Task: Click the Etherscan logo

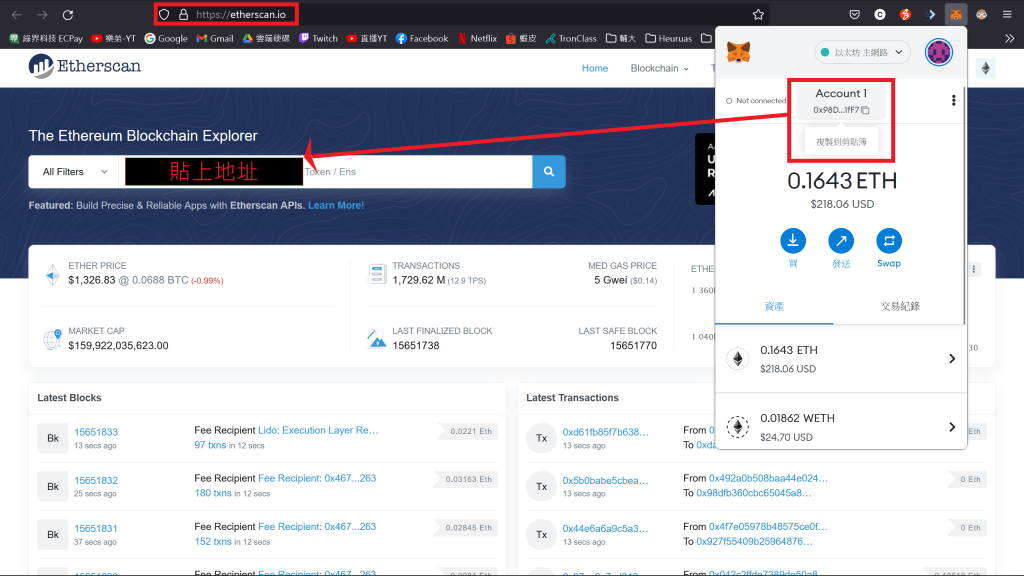Action: point(85,66)
